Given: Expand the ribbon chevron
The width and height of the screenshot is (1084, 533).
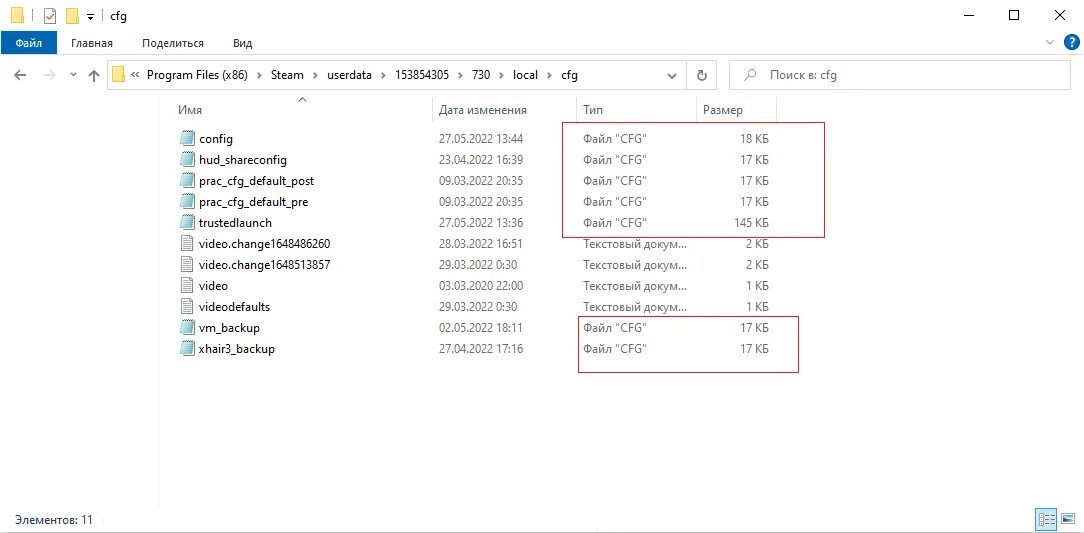Looking at the screenshot, I should (x=1051, y=43).
